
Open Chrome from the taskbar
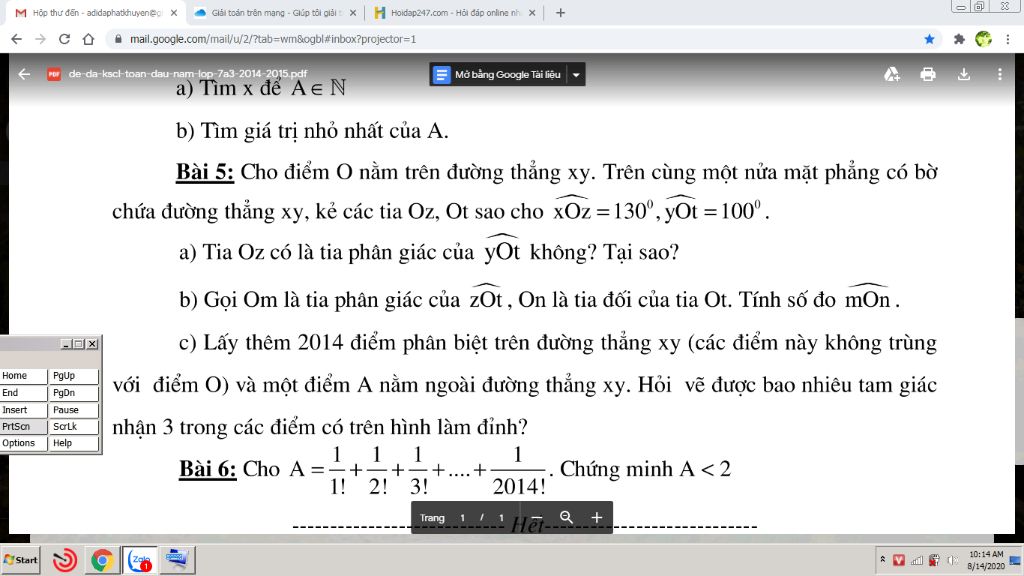(102, 560)
